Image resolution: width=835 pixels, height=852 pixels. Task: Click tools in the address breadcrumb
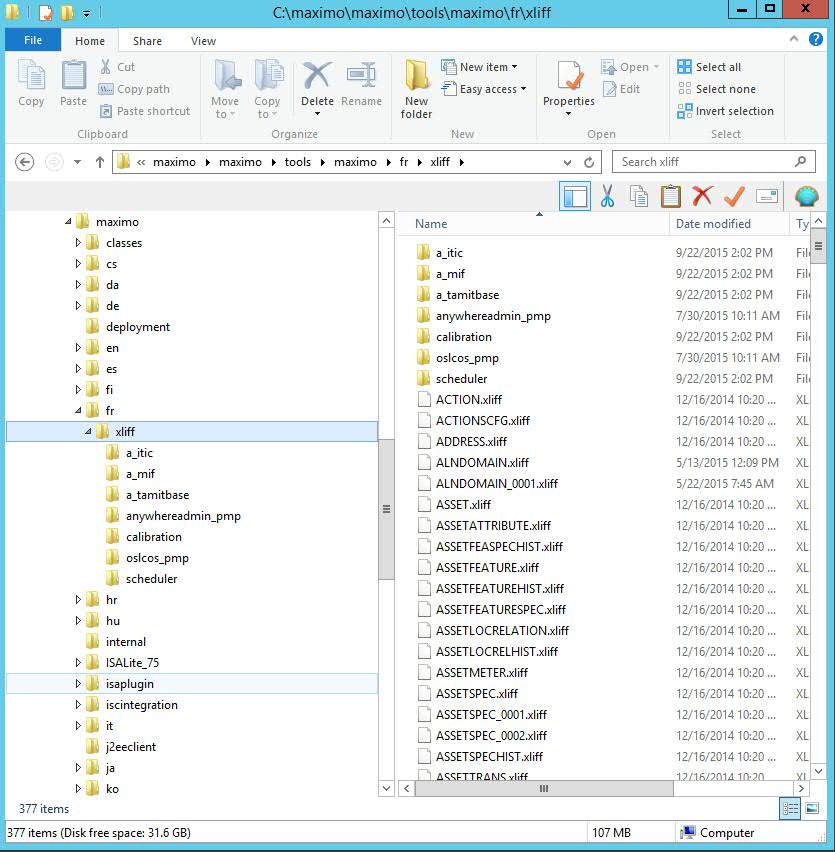pos(298,162)
